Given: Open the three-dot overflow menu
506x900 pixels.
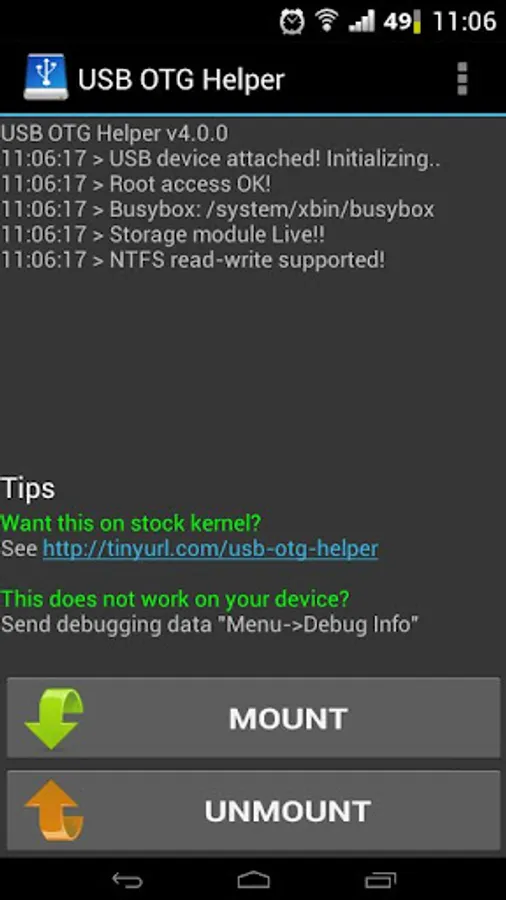Looking at the screenshot, I should tap(462, 79).
